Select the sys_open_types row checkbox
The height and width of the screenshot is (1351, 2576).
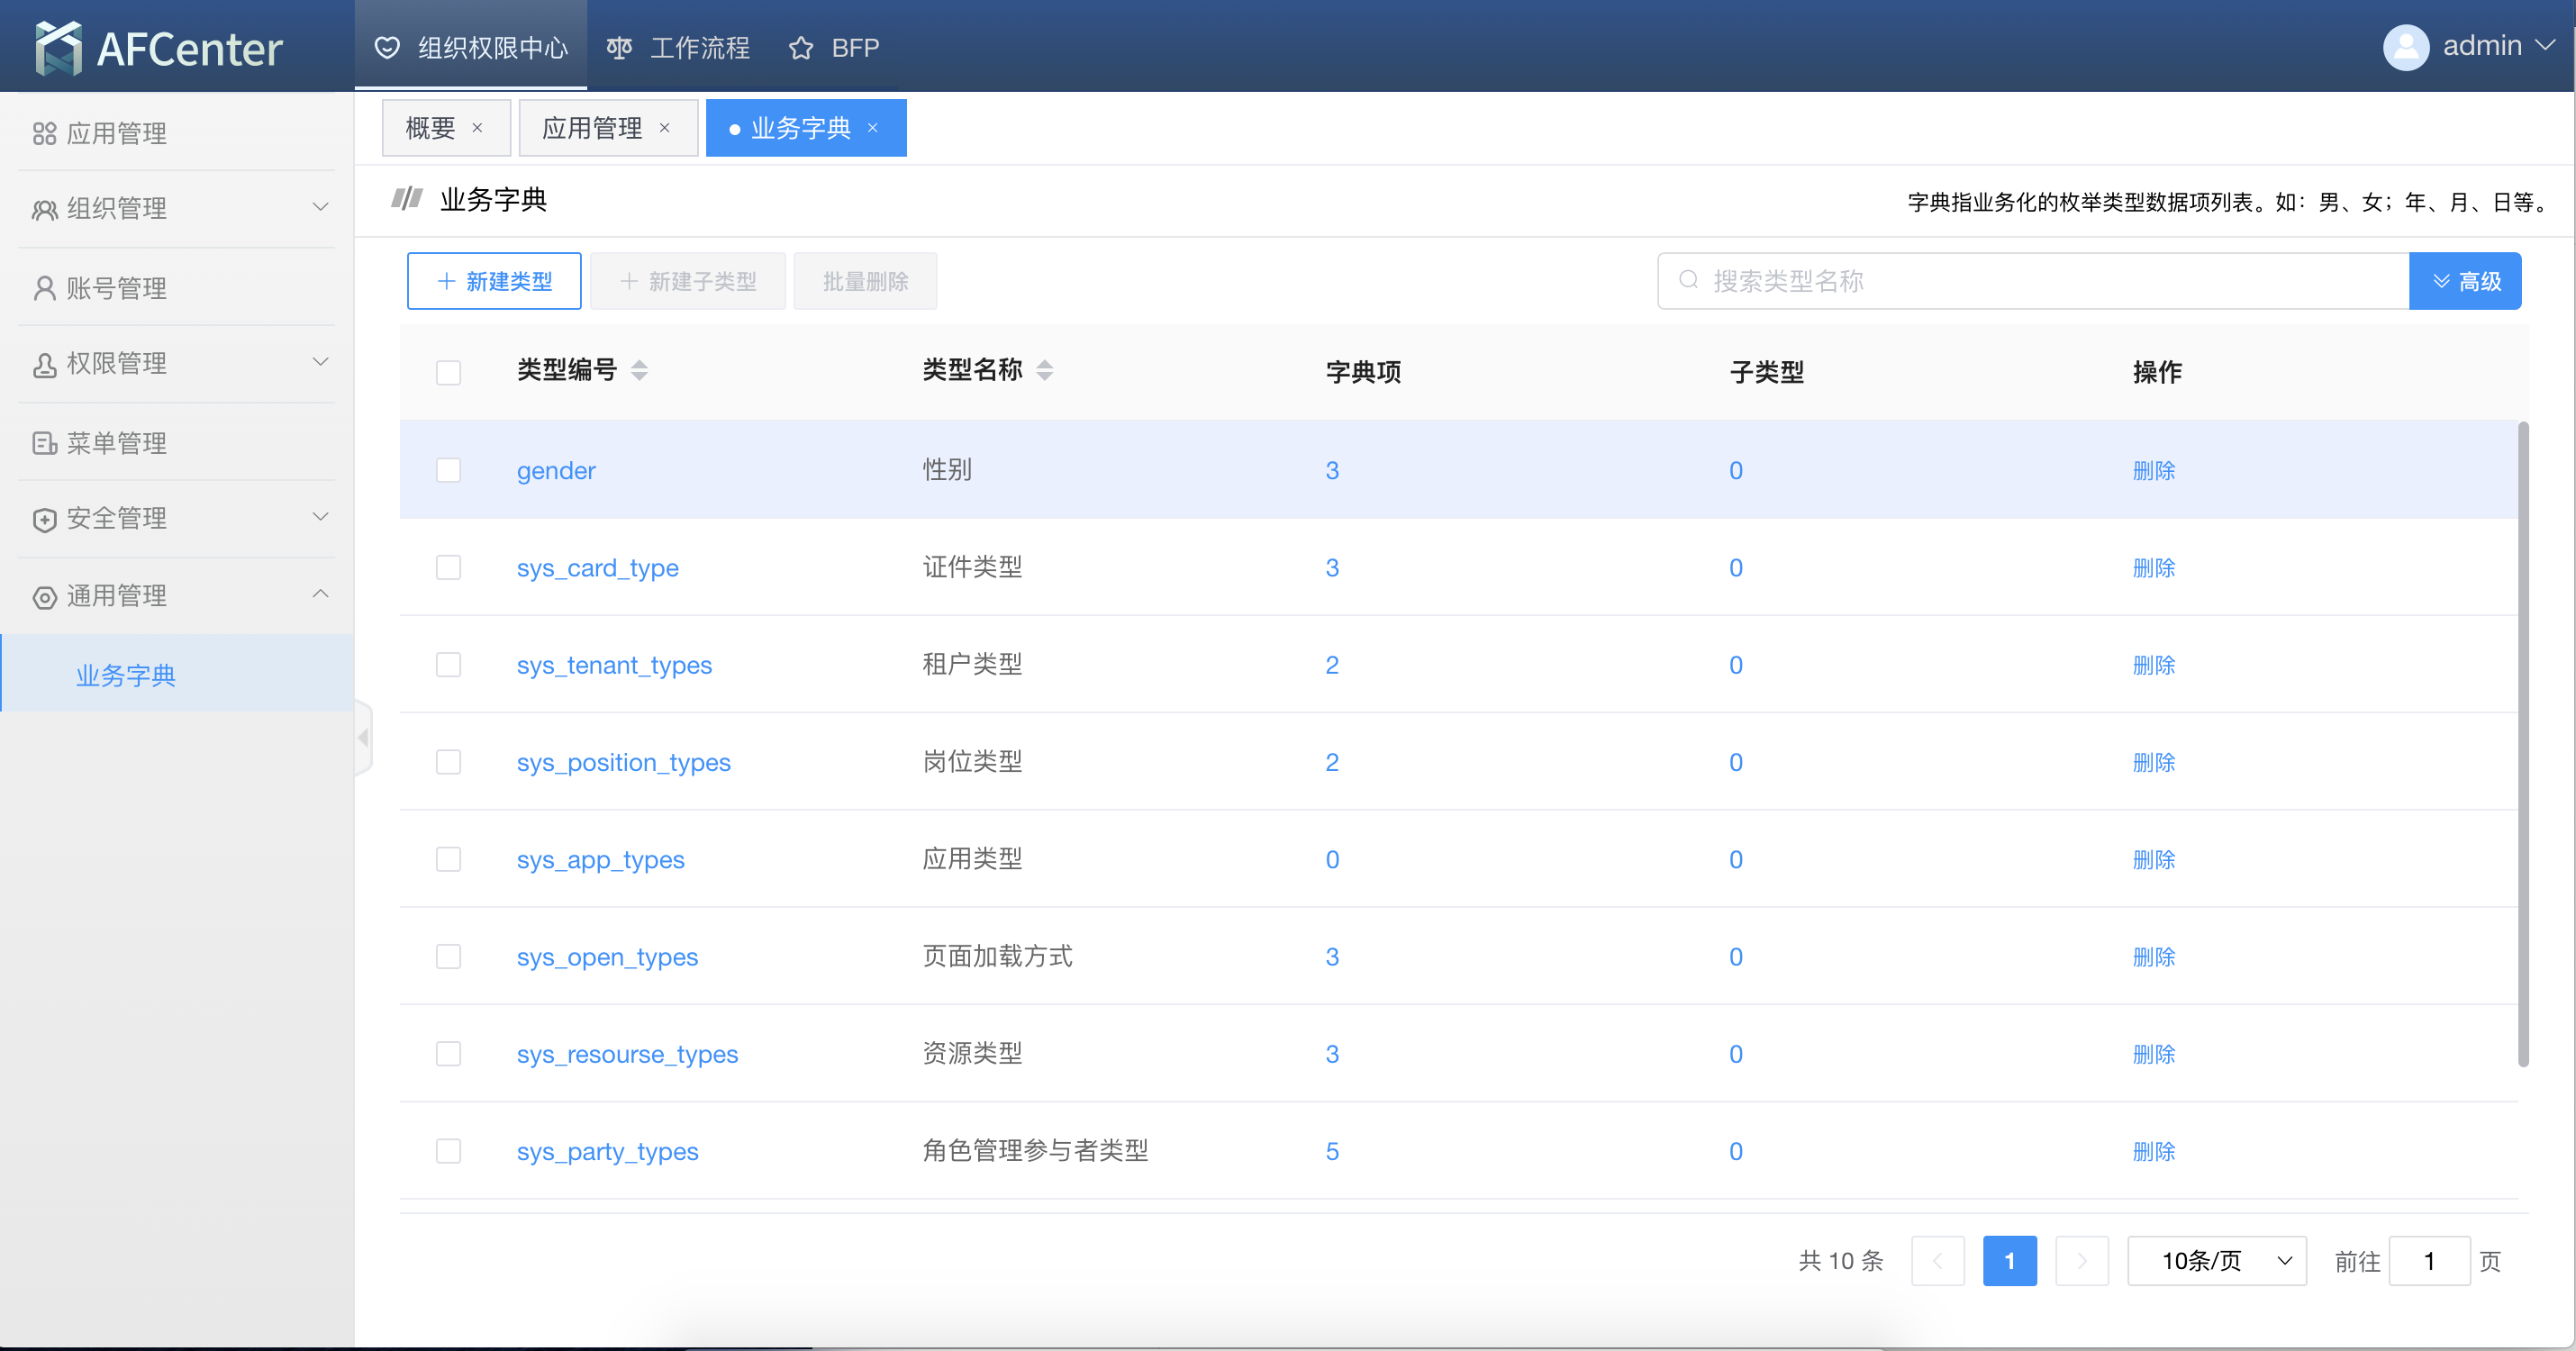(x=448, y=957)
